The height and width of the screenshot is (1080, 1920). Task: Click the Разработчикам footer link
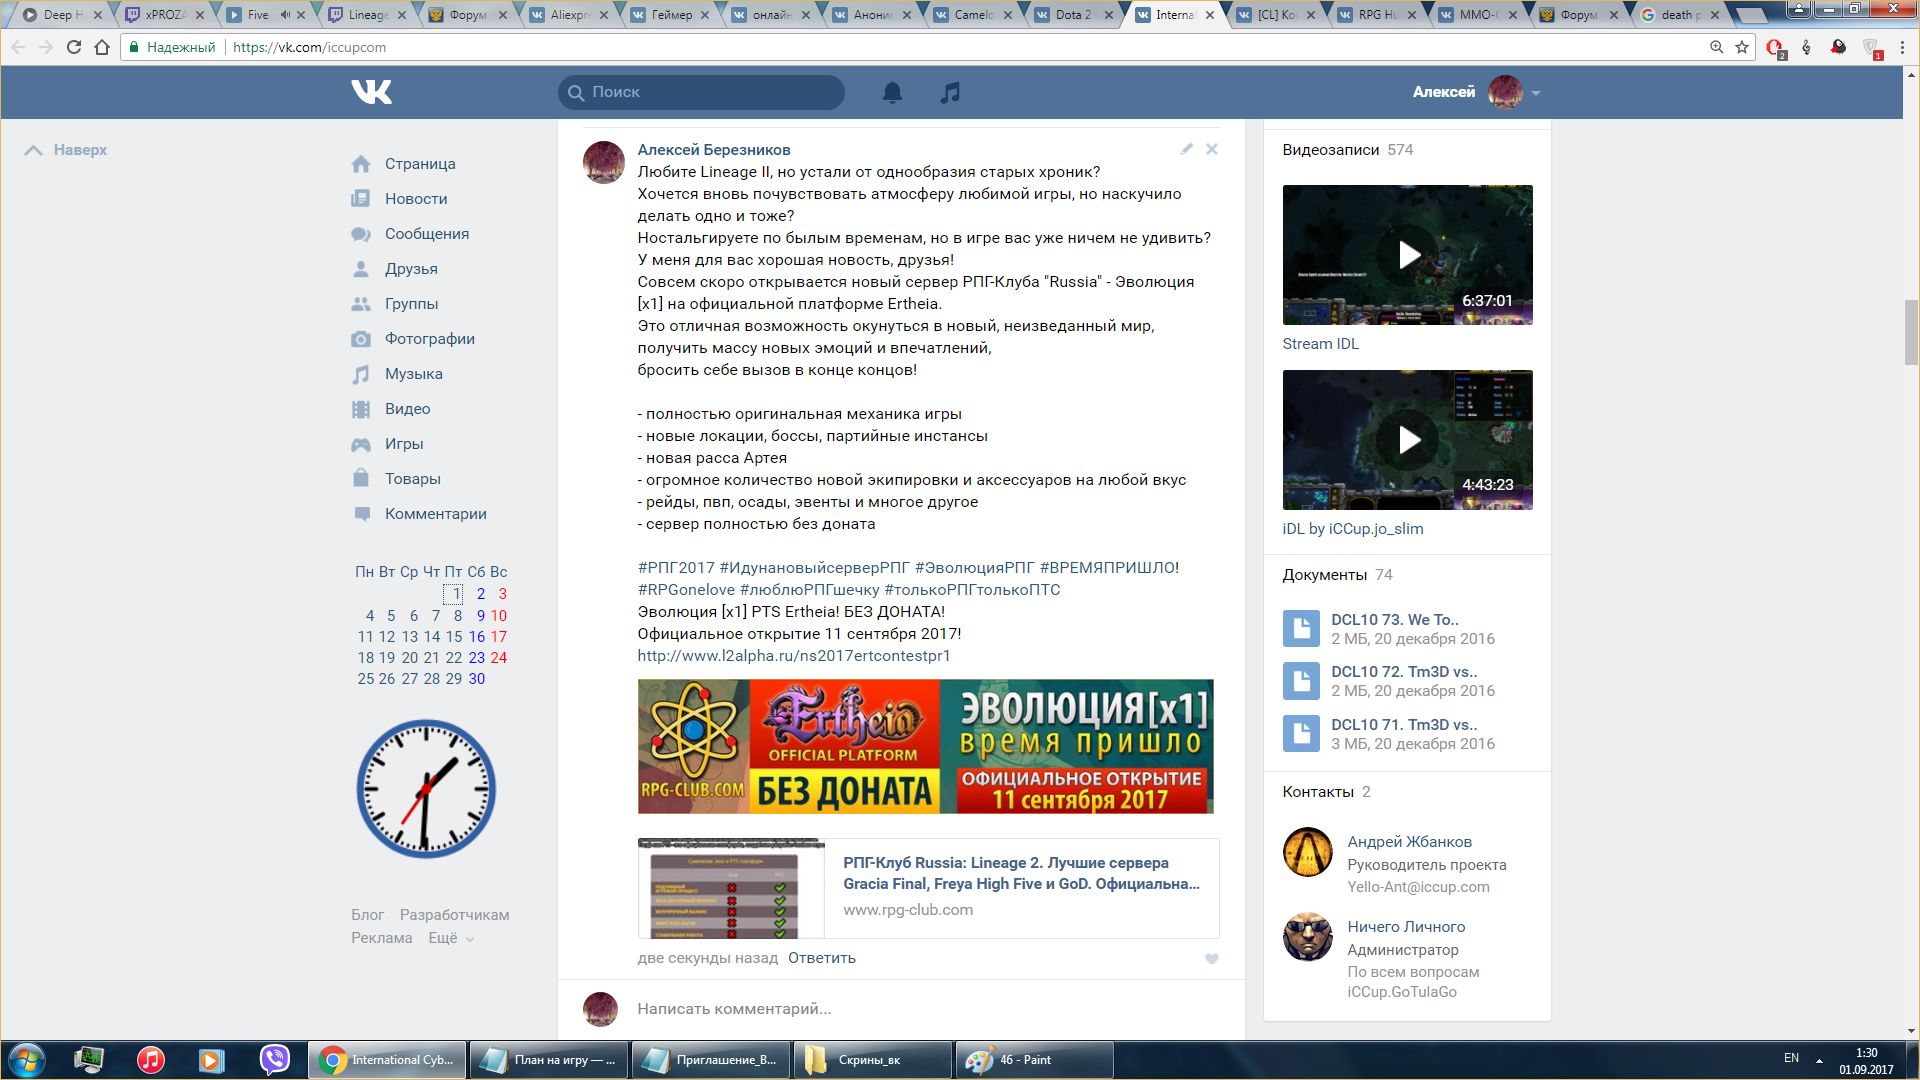(454, 915)
